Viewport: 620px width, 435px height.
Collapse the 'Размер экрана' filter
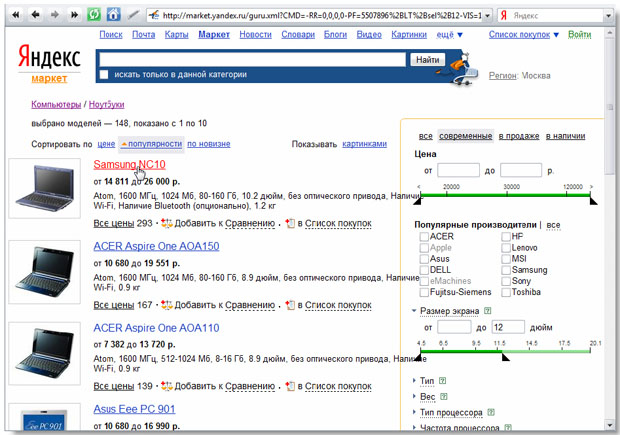click(x=414, y=311)
